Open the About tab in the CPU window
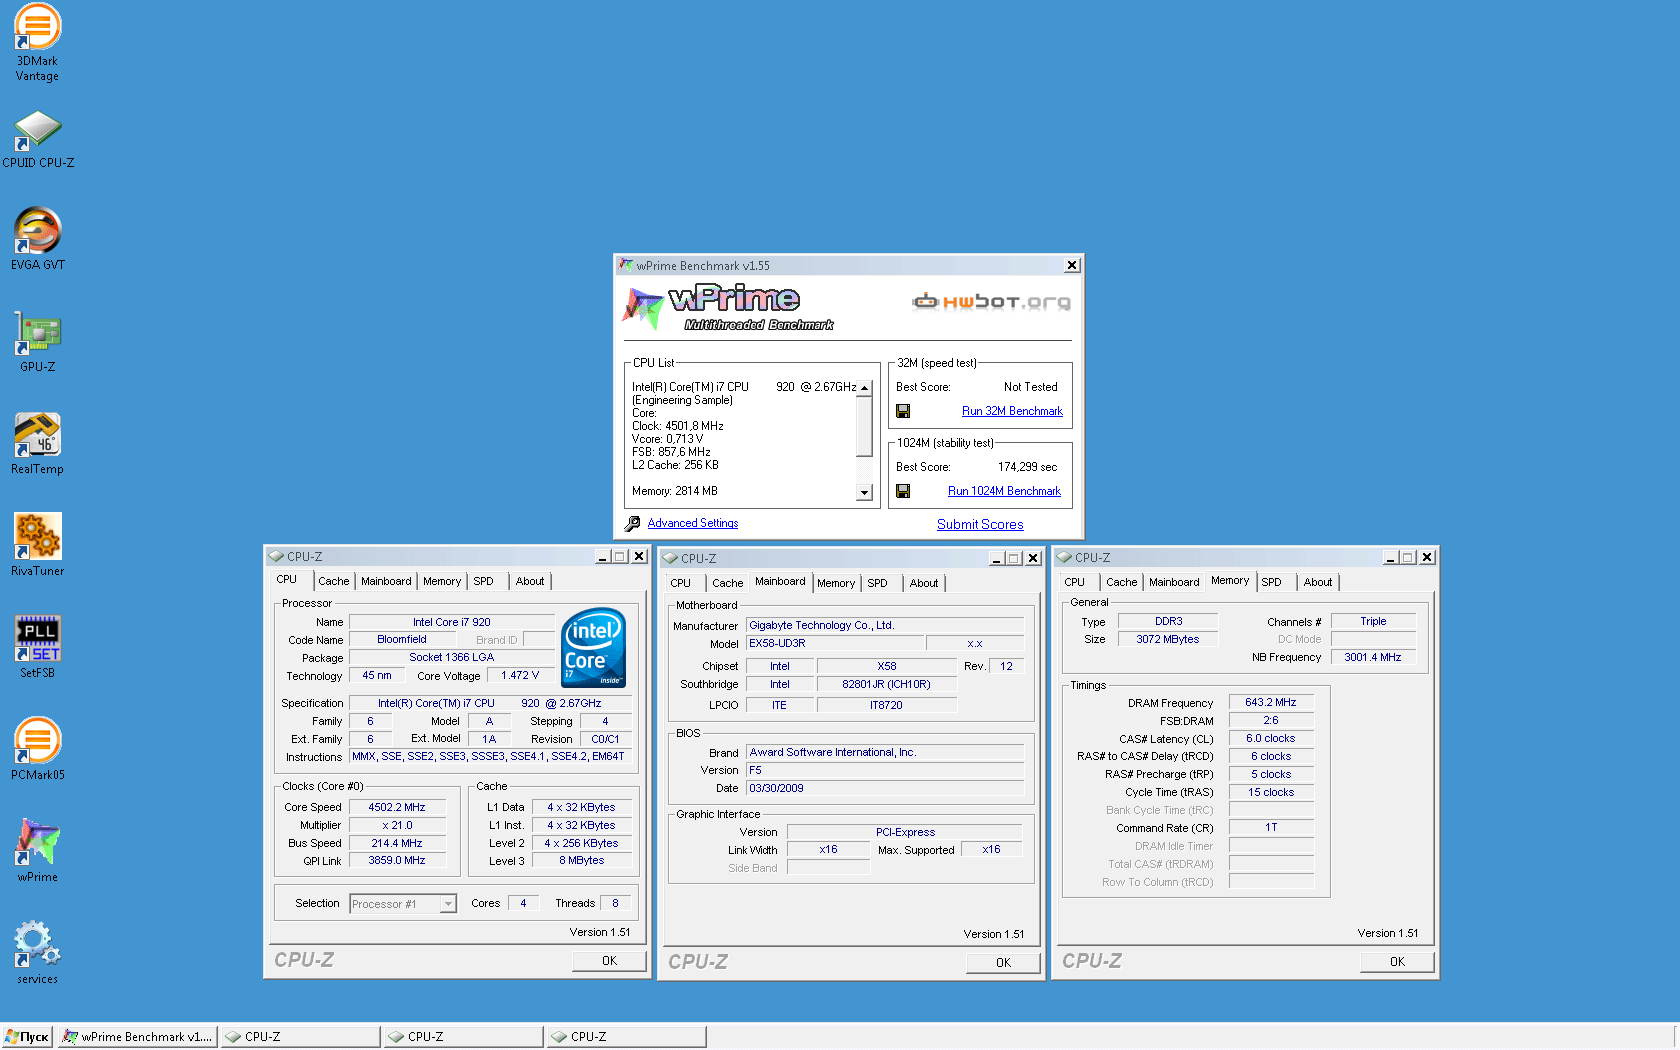The width and height of the screenshot is (1680, 1050). pyautogui.click(x=530, y=581)
